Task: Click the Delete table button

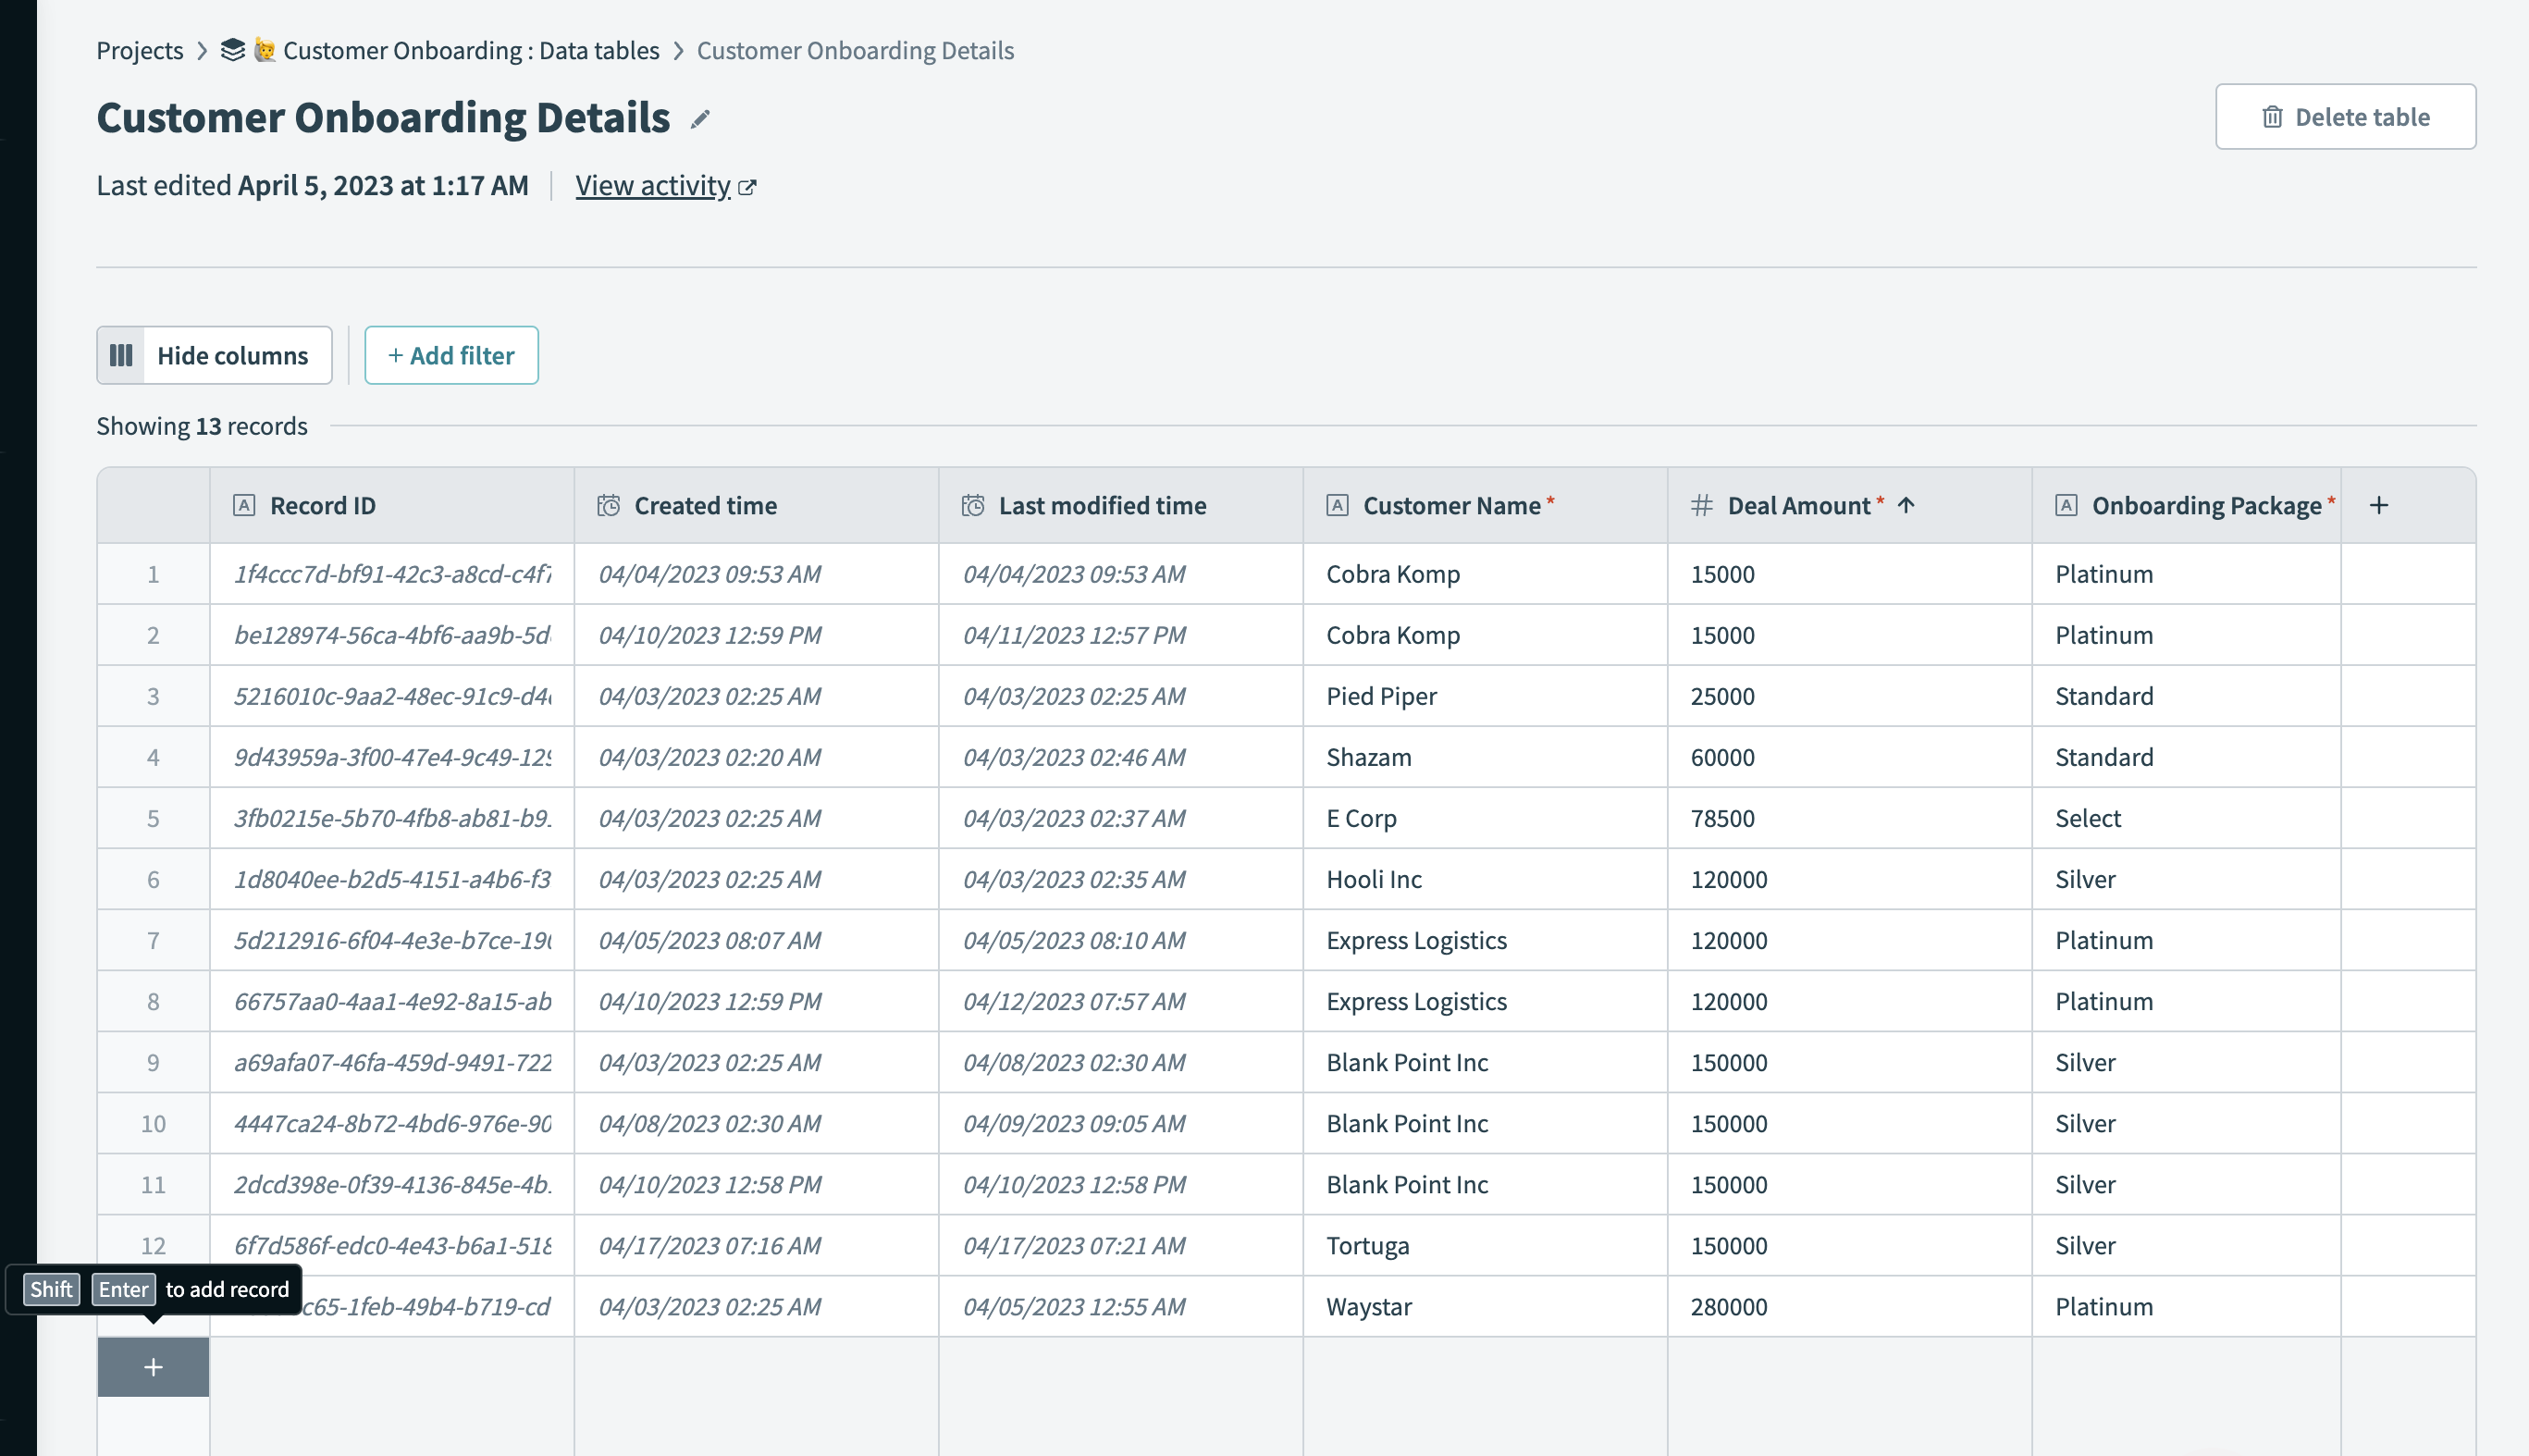Action: (x=2345, y=117)
